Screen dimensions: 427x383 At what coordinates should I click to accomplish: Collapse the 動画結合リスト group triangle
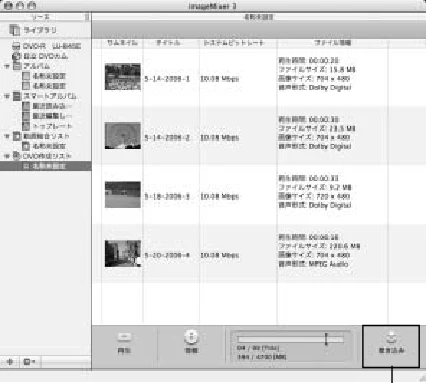point(6,136)
